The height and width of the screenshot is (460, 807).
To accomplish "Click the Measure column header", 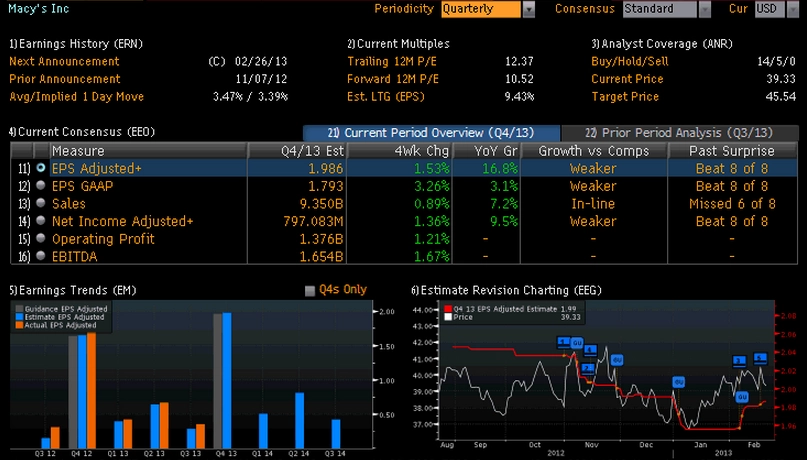I will tap(148, 151).
